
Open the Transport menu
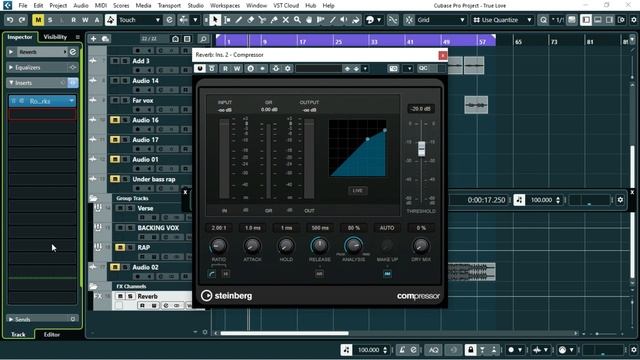click(x=169, y=5)
